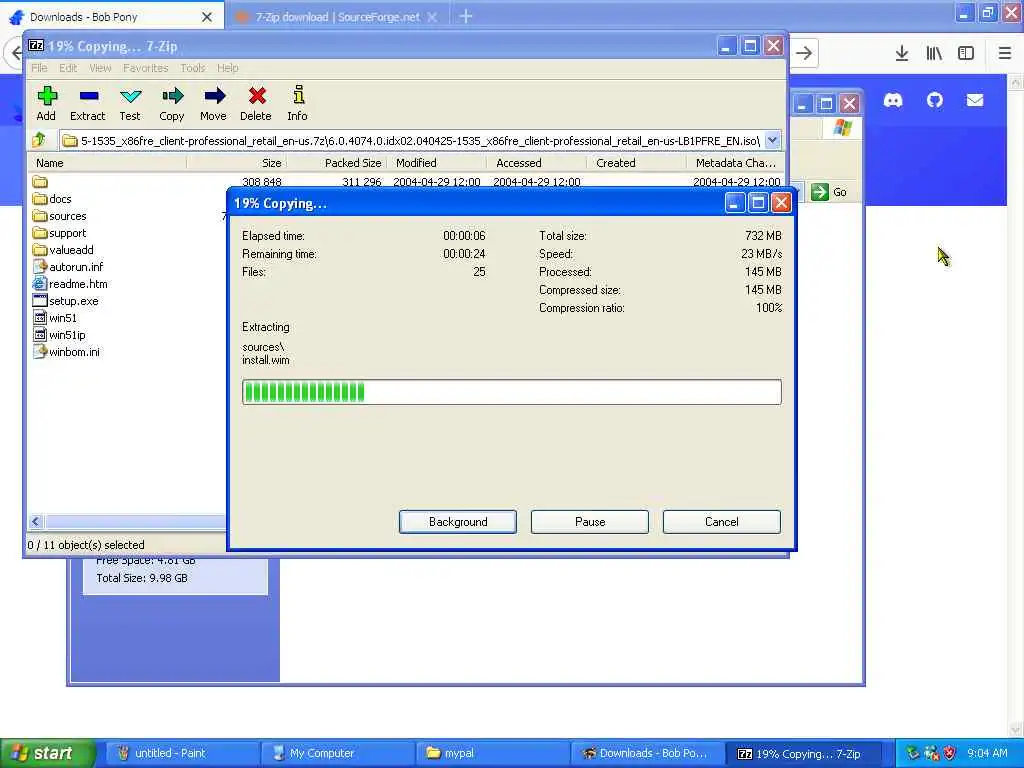Switch to Downloads - Bob Pony taskbar button
Screen dimensions: 1024x768
coord(647,753)
